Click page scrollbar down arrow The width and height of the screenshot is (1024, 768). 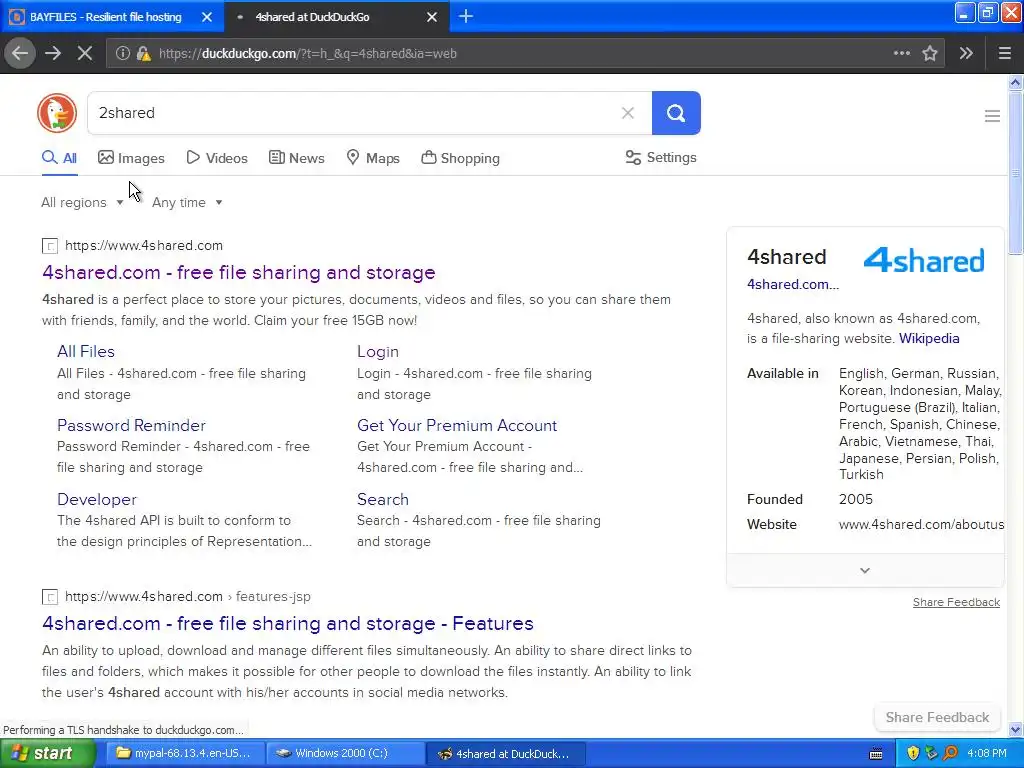[x=1015, y=729]
